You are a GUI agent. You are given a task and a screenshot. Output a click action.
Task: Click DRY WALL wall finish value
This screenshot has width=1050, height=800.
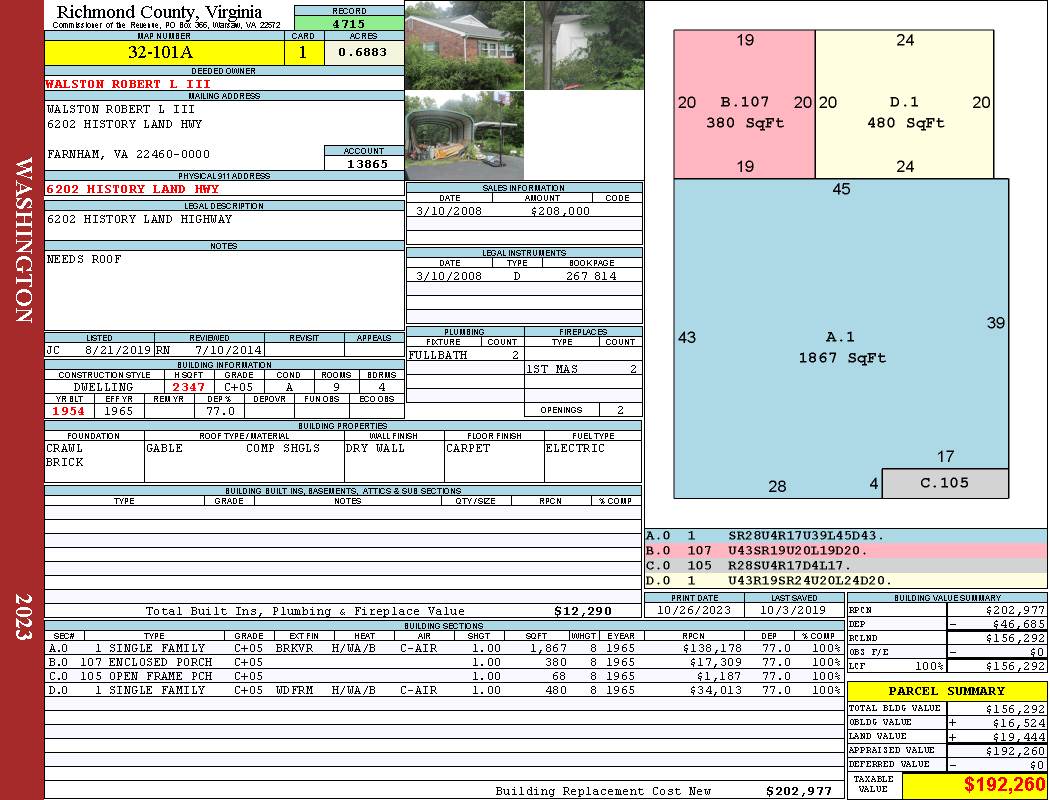(375, 448)
